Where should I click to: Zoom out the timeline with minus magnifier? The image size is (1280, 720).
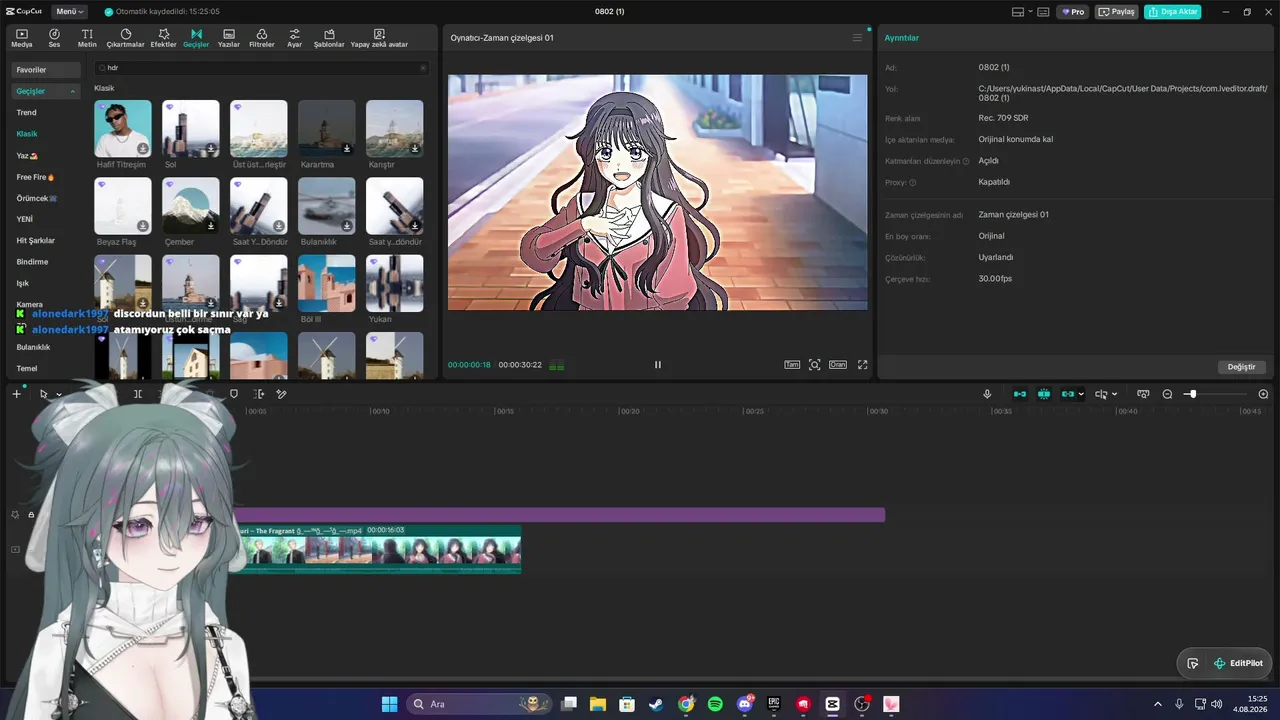click(1167, 394)
